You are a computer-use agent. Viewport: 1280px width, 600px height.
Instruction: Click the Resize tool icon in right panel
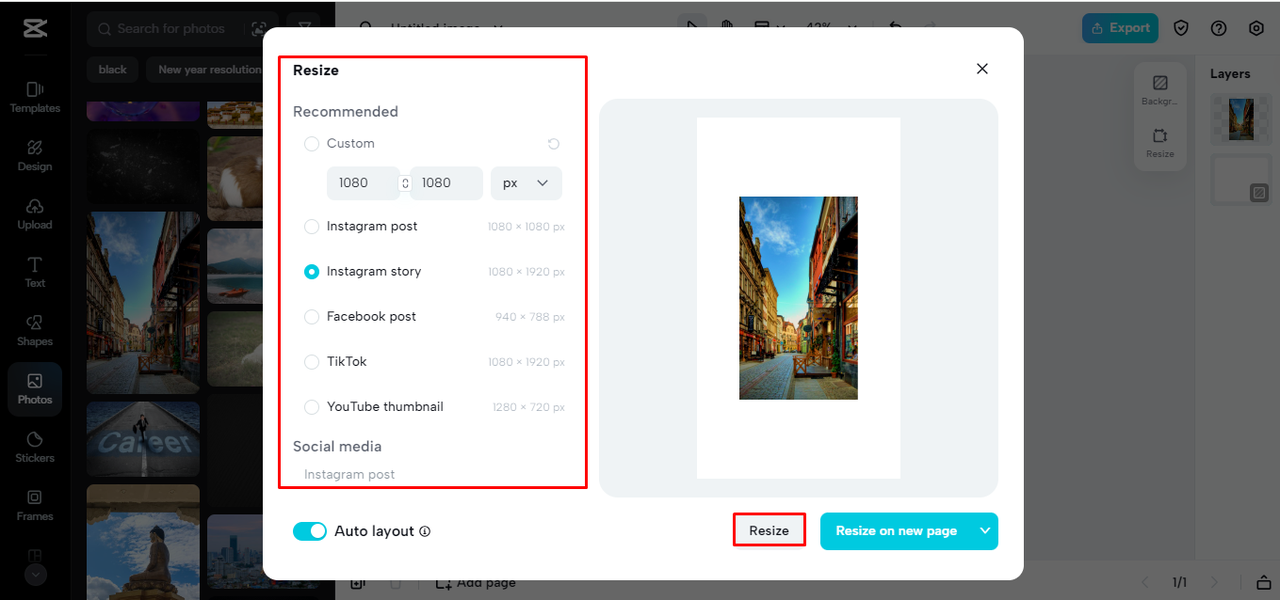click(x=1160, y=142)
